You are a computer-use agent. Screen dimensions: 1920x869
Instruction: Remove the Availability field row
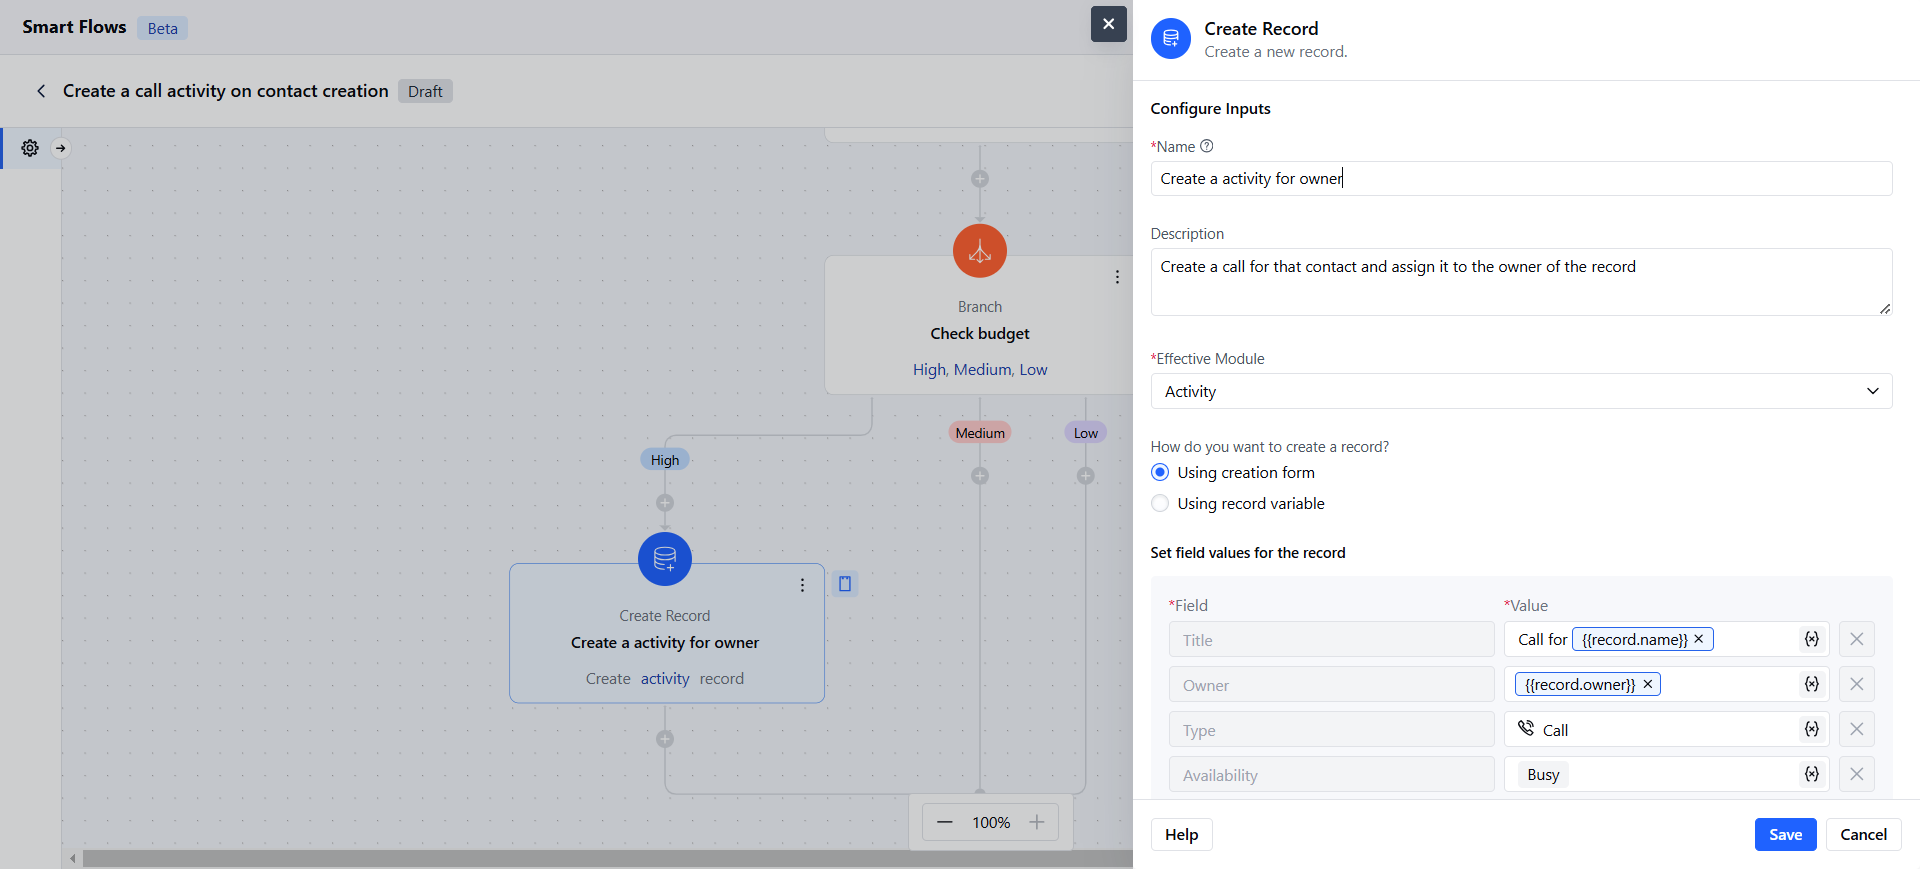click(x=1857, y=774)
